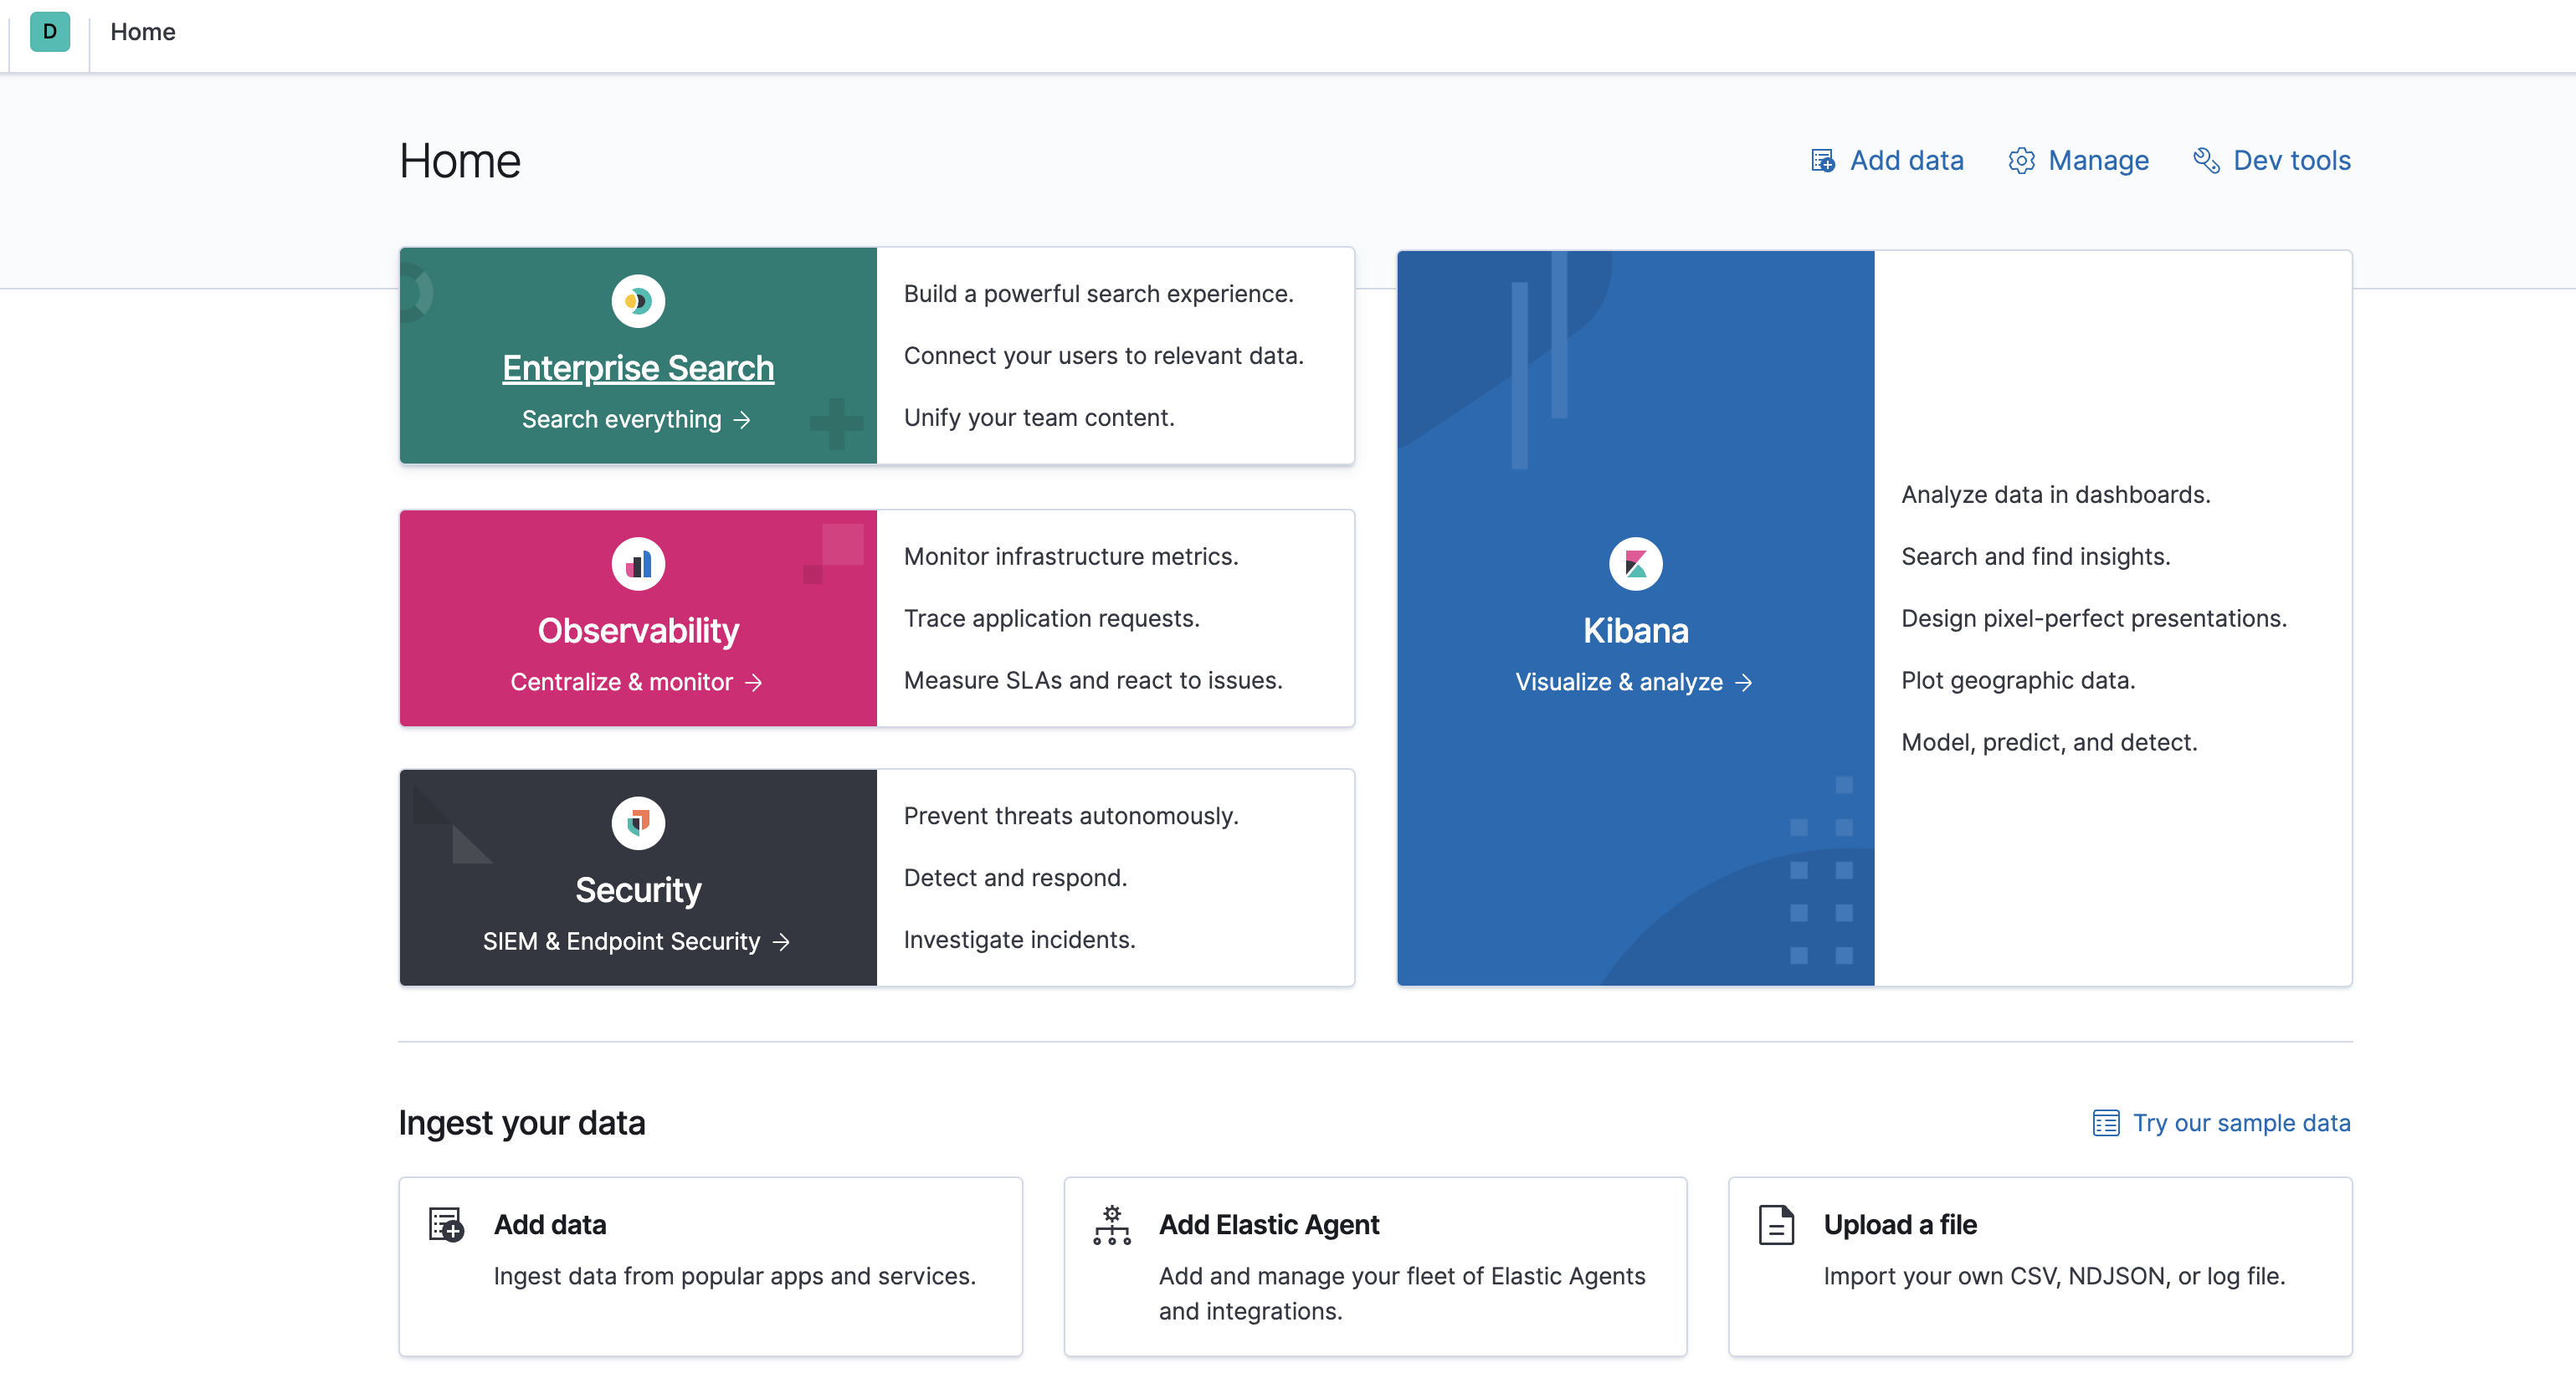Image resolution: width=2576 pixels, height=1394 pixels.
Task: Click the Enterprise Search logo icon
Action: [x=638, y=301]
